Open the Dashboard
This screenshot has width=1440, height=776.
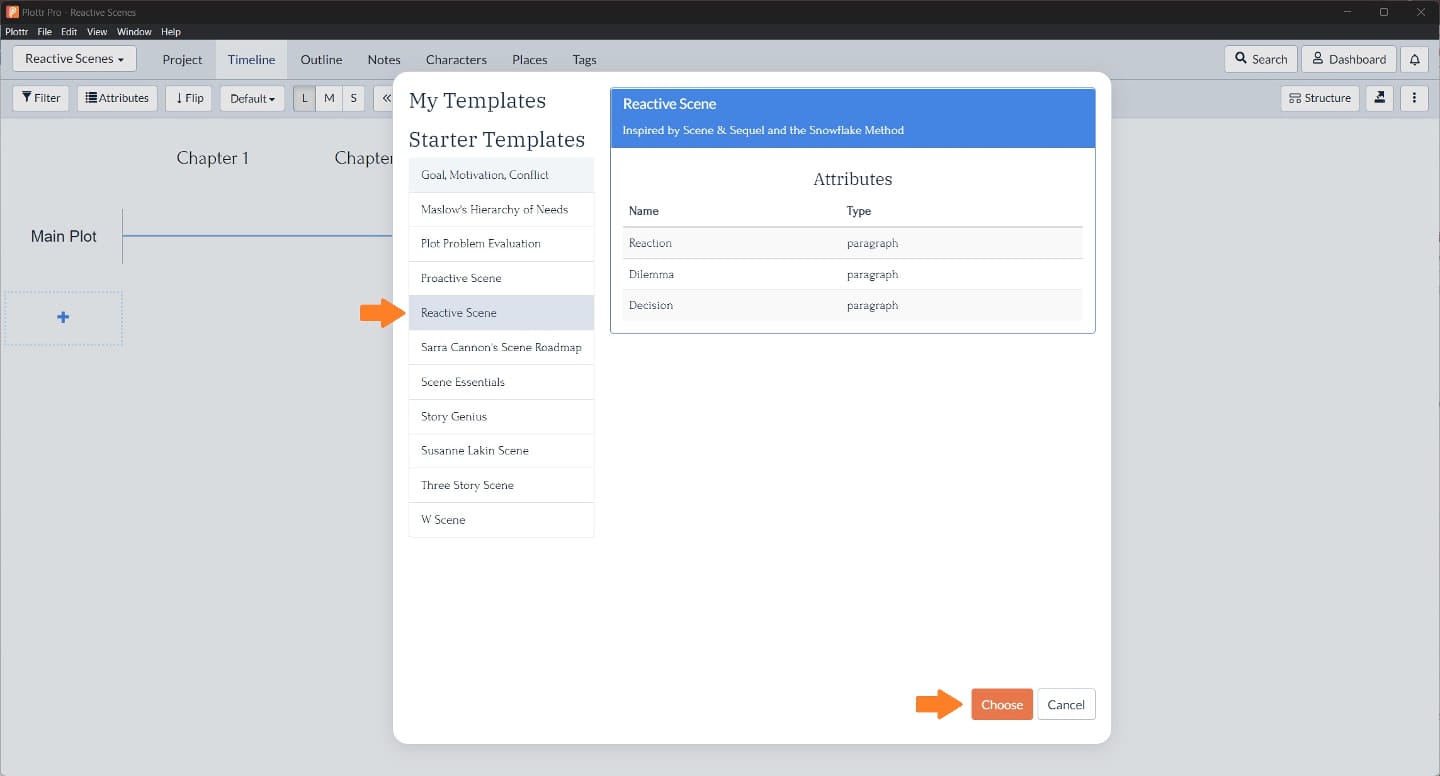pos(1348,59)
